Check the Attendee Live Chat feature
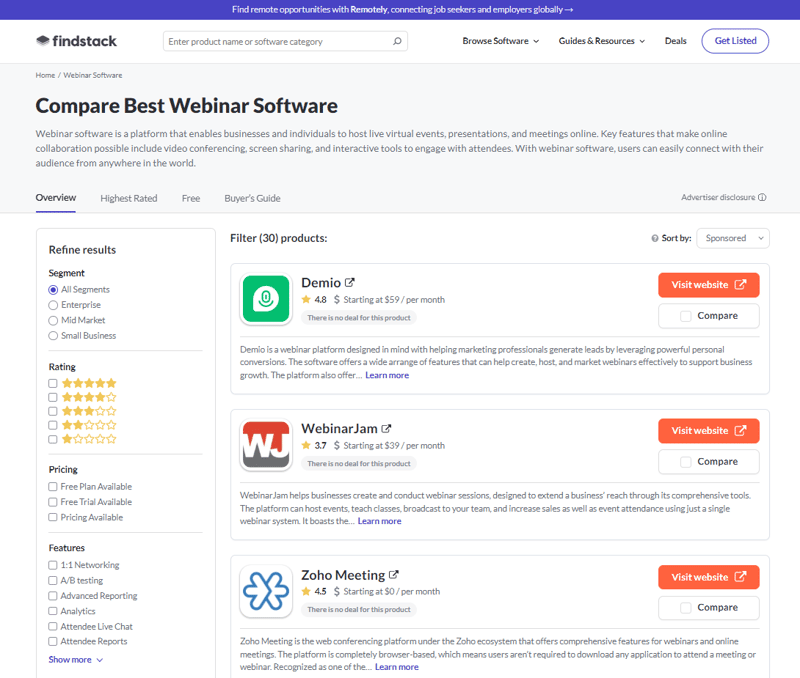 coord(53,626)
